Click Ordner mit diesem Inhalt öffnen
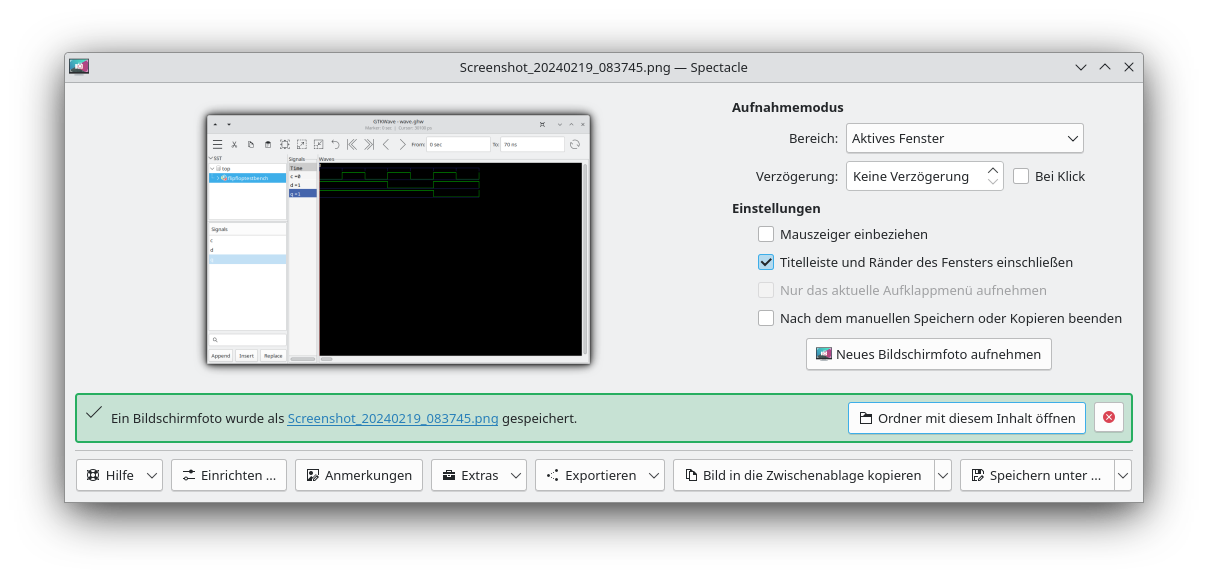The image size is (1208, 579). coord(966,418)
